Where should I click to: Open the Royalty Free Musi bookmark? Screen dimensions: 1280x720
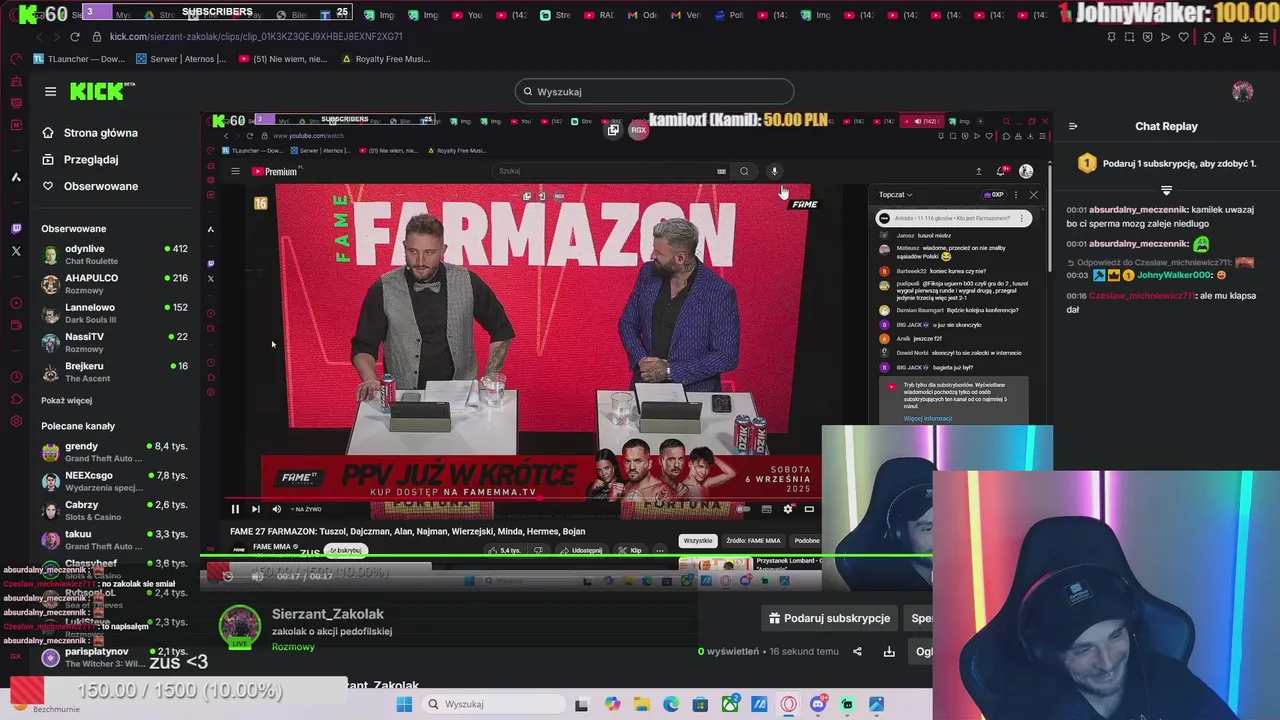386,59
